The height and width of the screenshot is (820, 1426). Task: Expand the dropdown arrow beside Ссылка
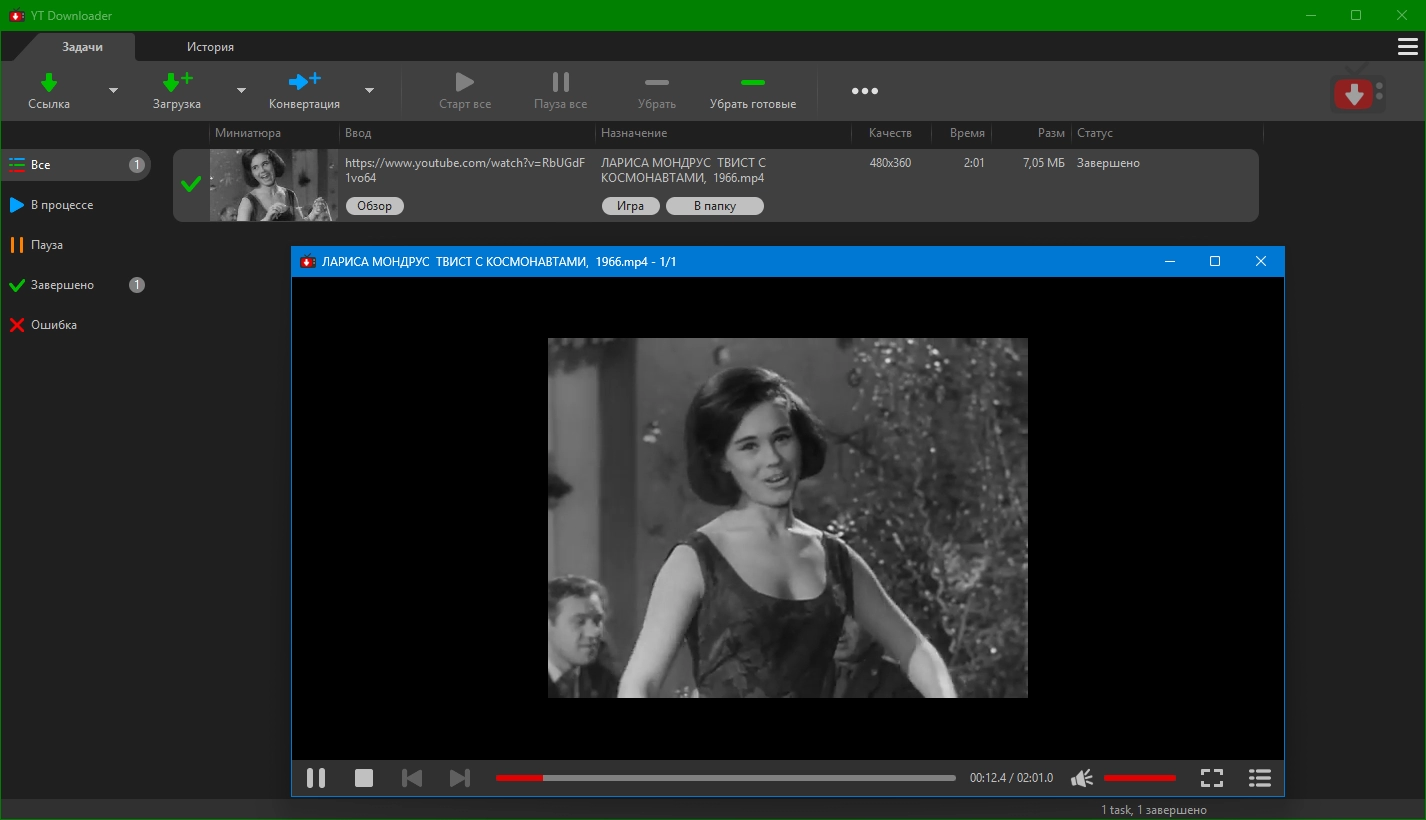pyautogui.click(x=113, y=90)
